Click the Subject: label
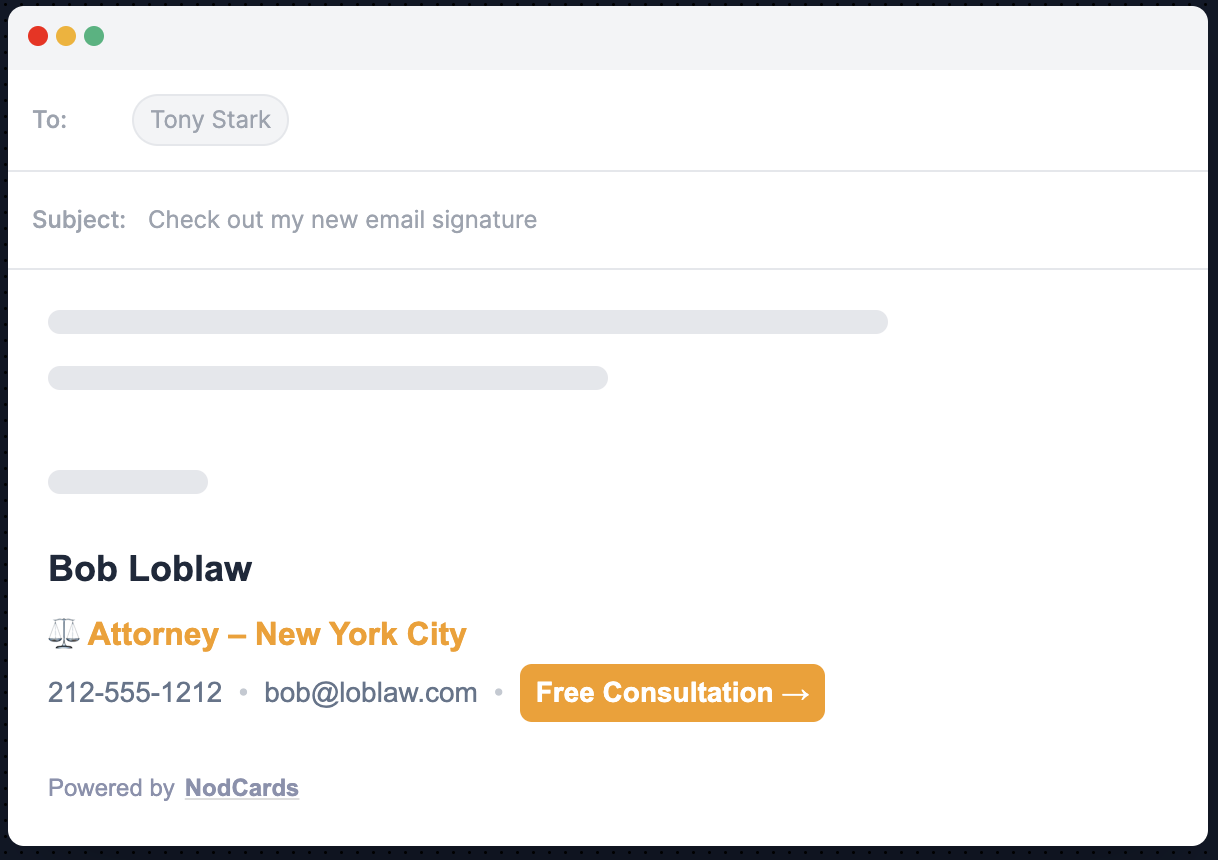 click(x=80, y=220)
